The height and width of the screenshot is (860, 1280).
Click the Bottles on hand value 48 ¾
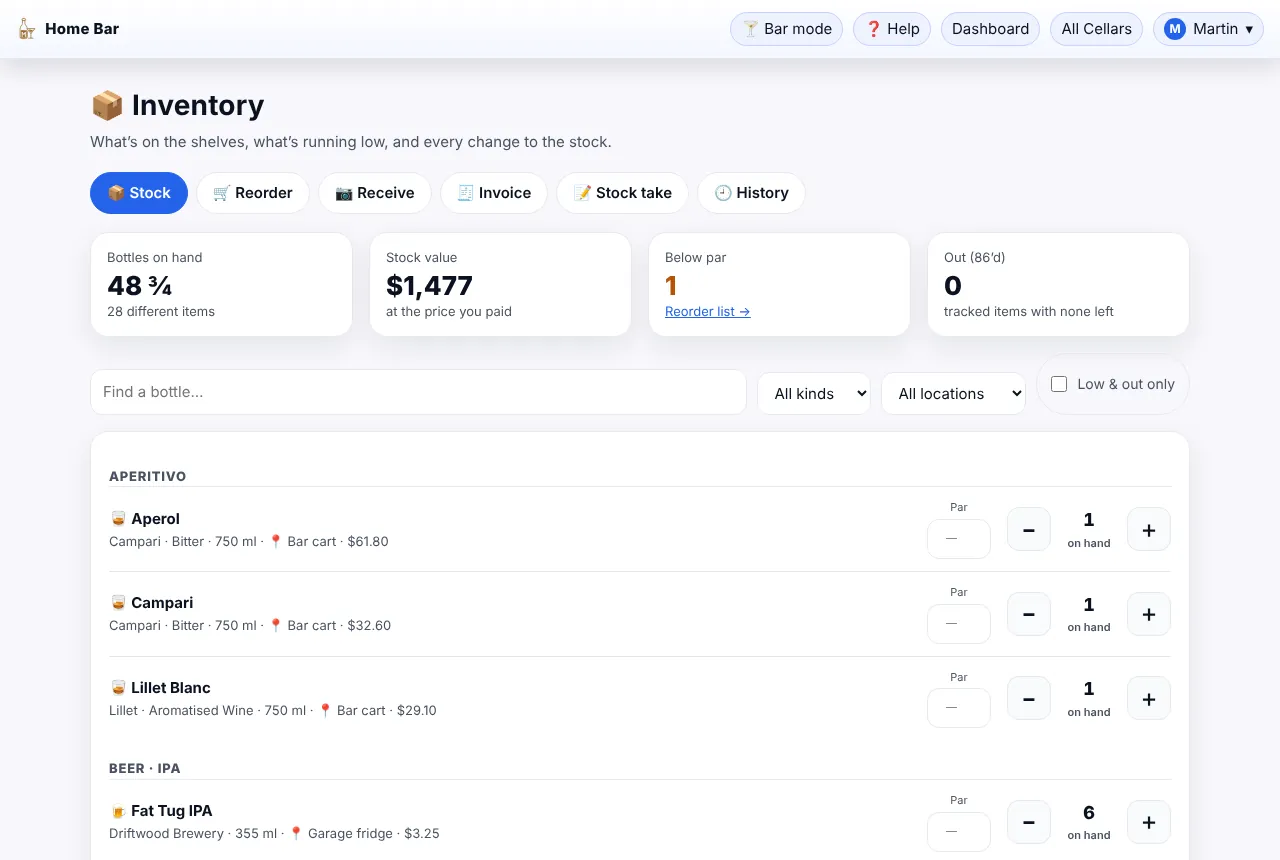pyautogui.click(x=140, y=286)
